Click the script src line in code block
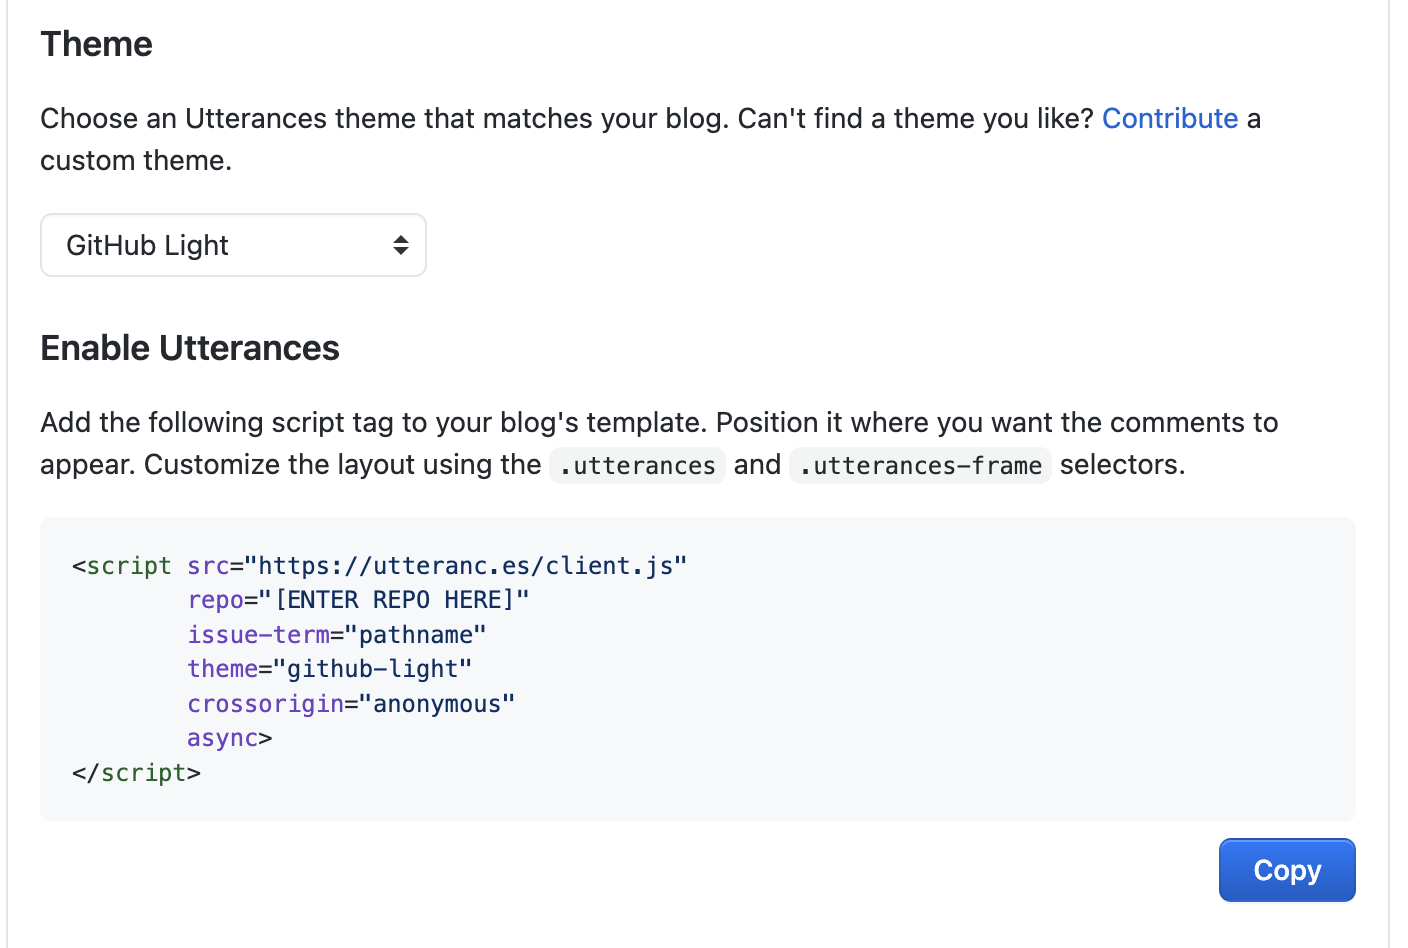The image size is (1408, 948). click(x=380, y=566)
